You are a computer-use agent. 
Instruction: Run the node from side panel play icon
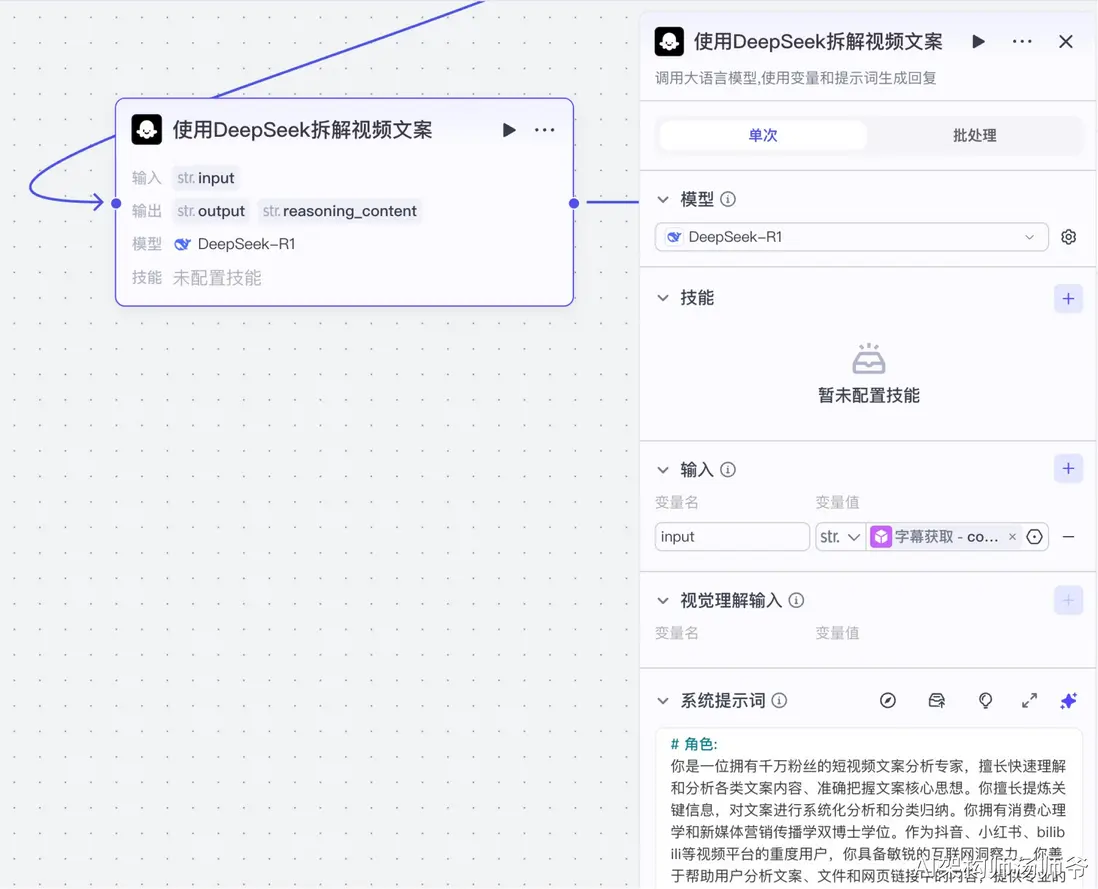[978, 42]
